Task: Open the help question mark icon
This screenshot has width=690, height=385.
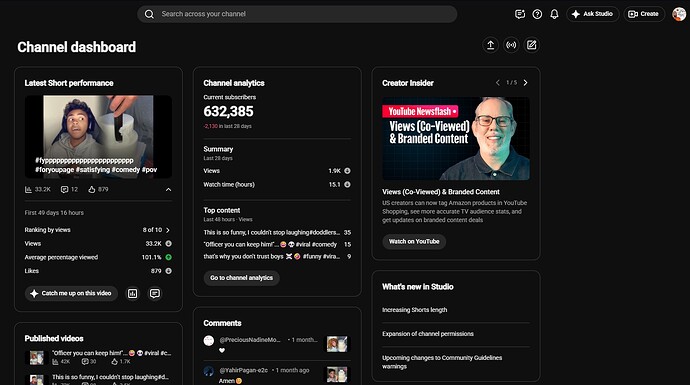Action: coord(537,14)
